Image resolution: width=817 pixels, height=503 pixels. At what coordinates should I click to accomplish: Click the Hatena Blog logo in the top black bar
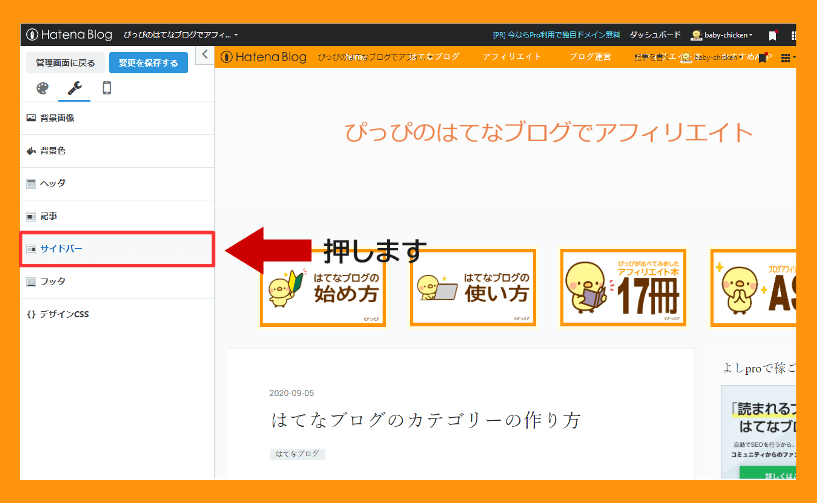coord(69,35)
